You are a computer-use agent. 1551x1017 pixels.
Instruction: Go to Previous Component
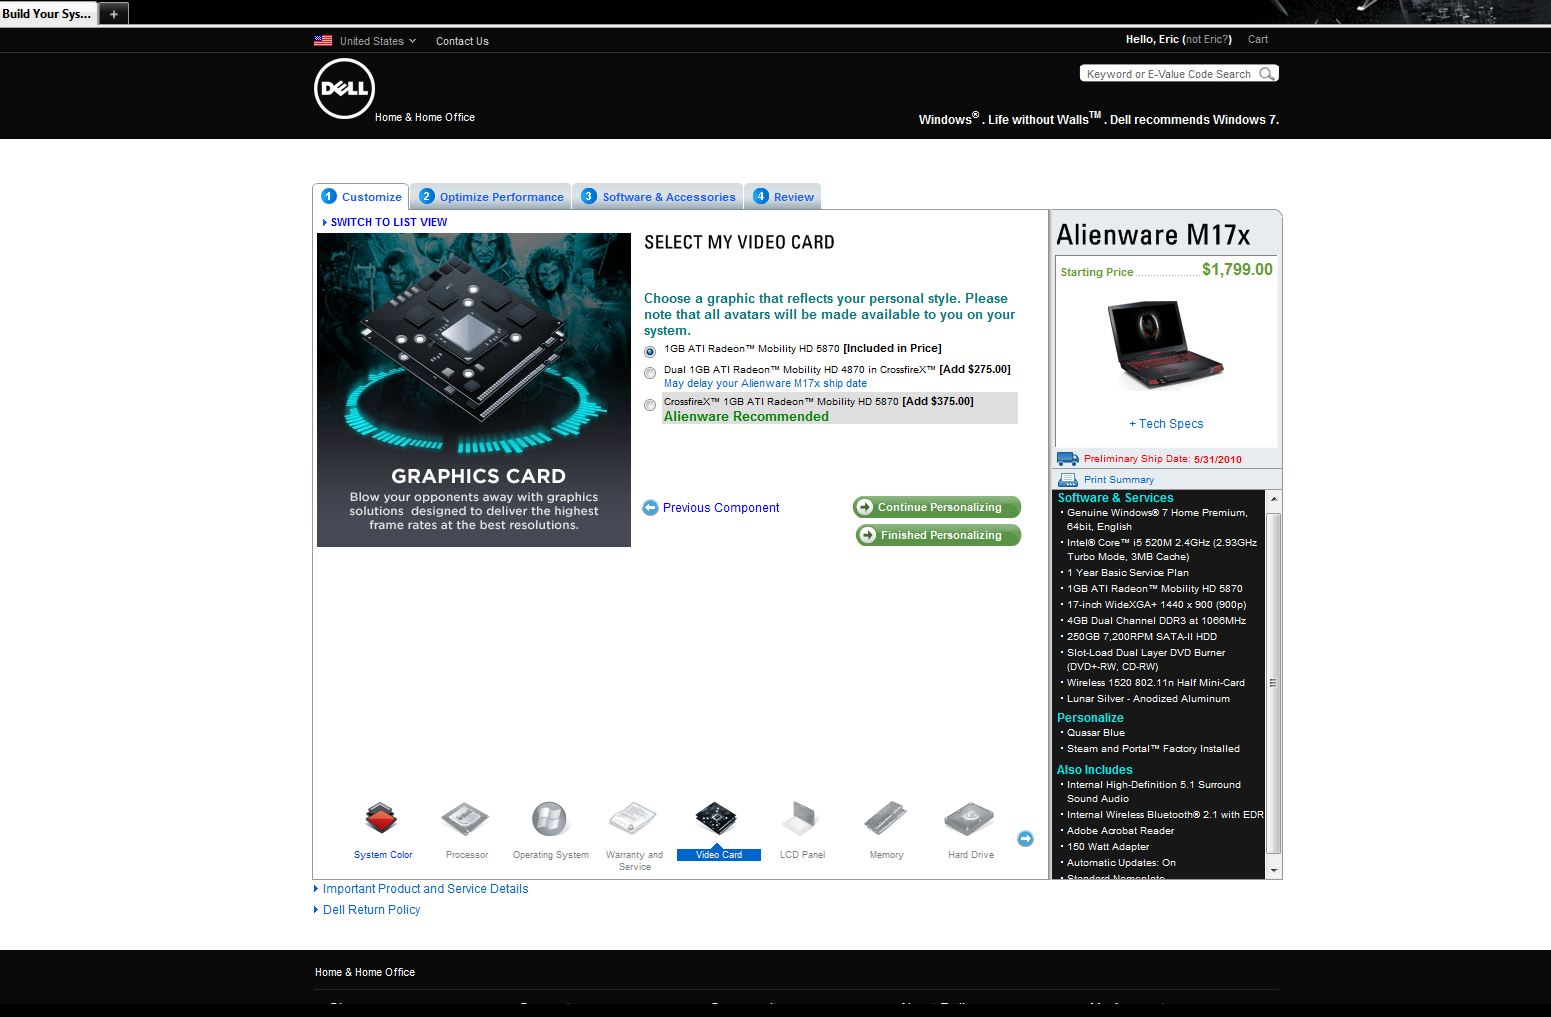coord(720,508)
